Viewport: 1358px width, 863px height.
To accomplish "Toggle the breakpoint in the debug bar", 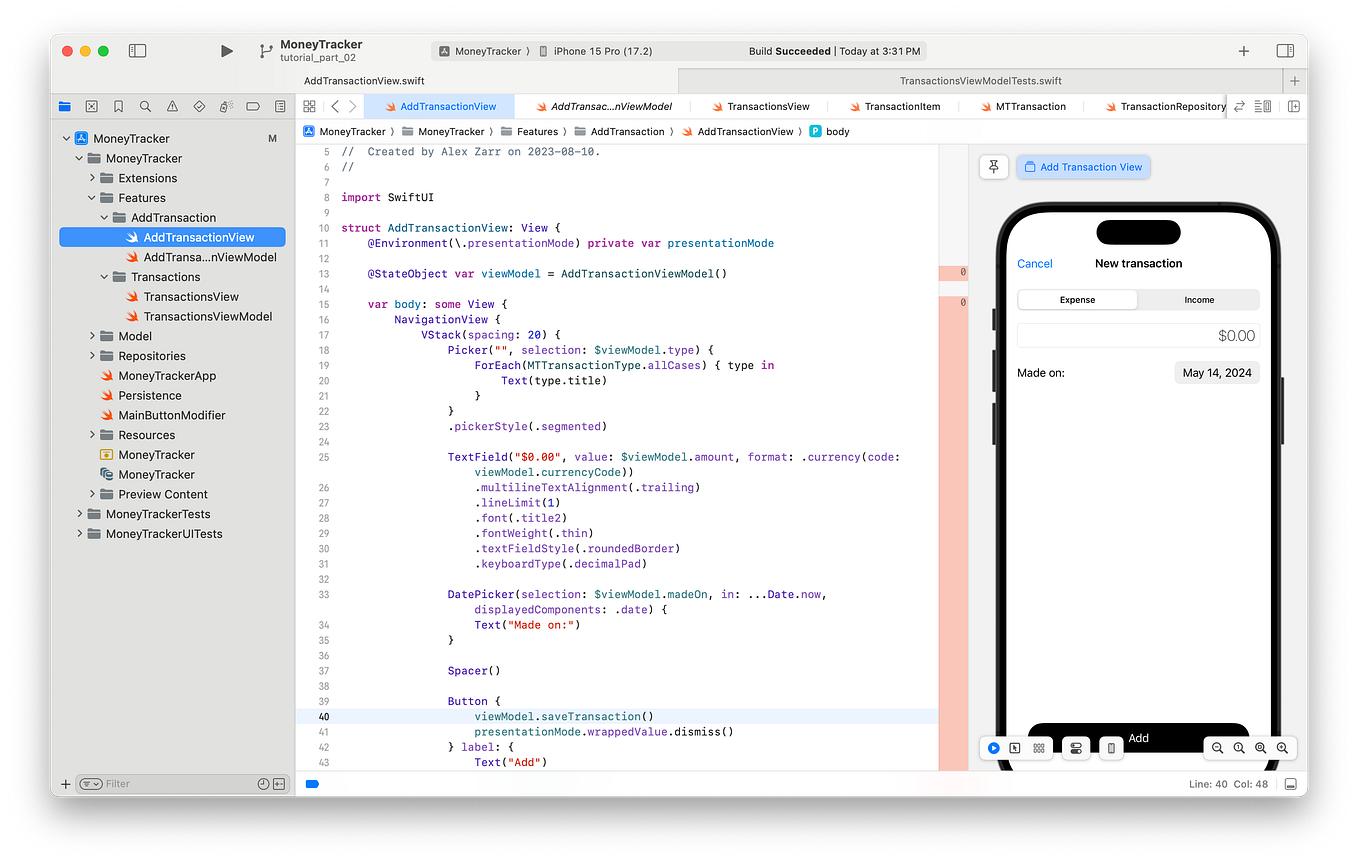I will click(x=312, y=783).
